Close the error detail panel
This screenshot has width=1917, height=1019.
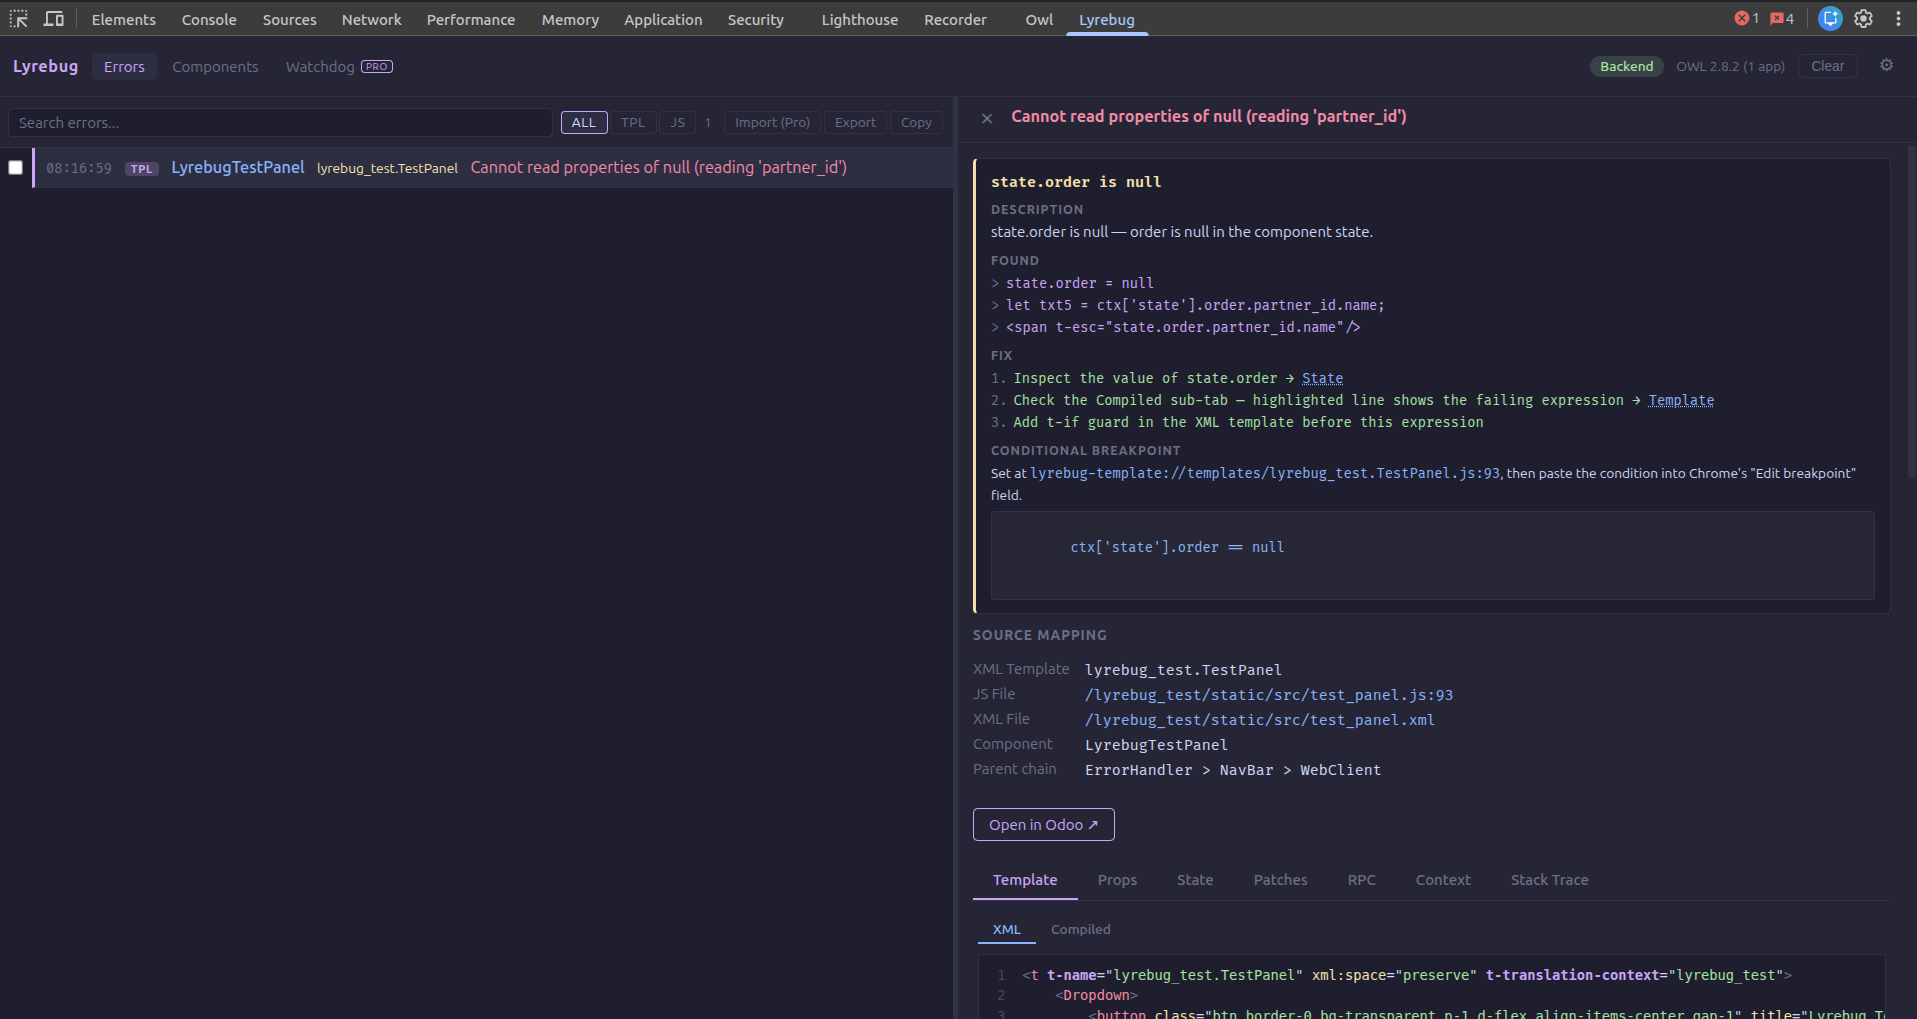pos(987,118)
